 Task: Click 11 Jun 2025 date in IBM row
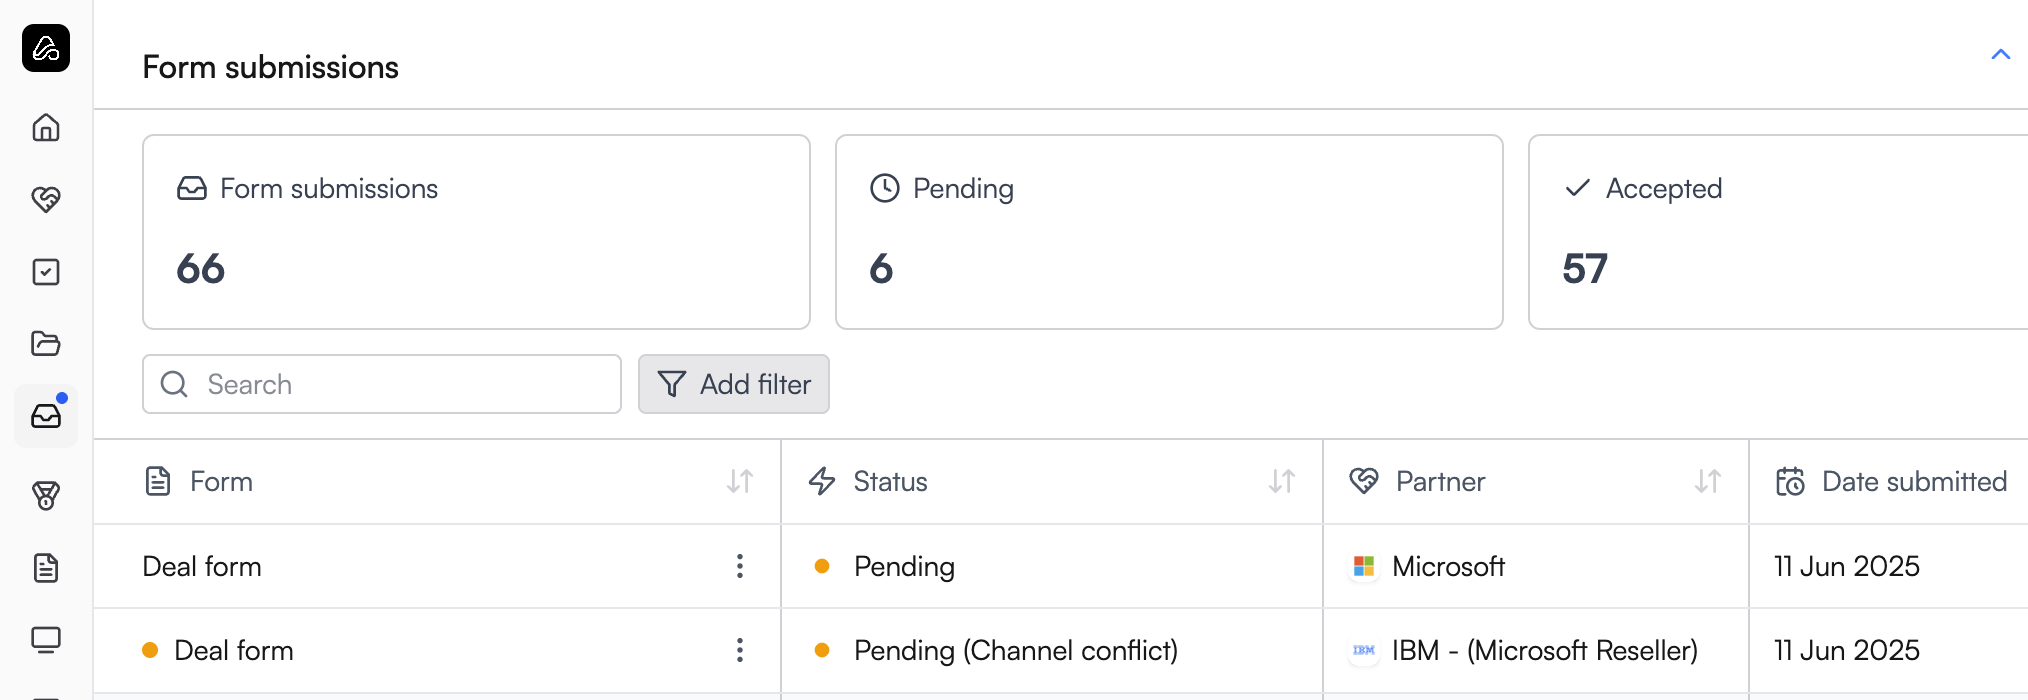(x=1847, y=650)
